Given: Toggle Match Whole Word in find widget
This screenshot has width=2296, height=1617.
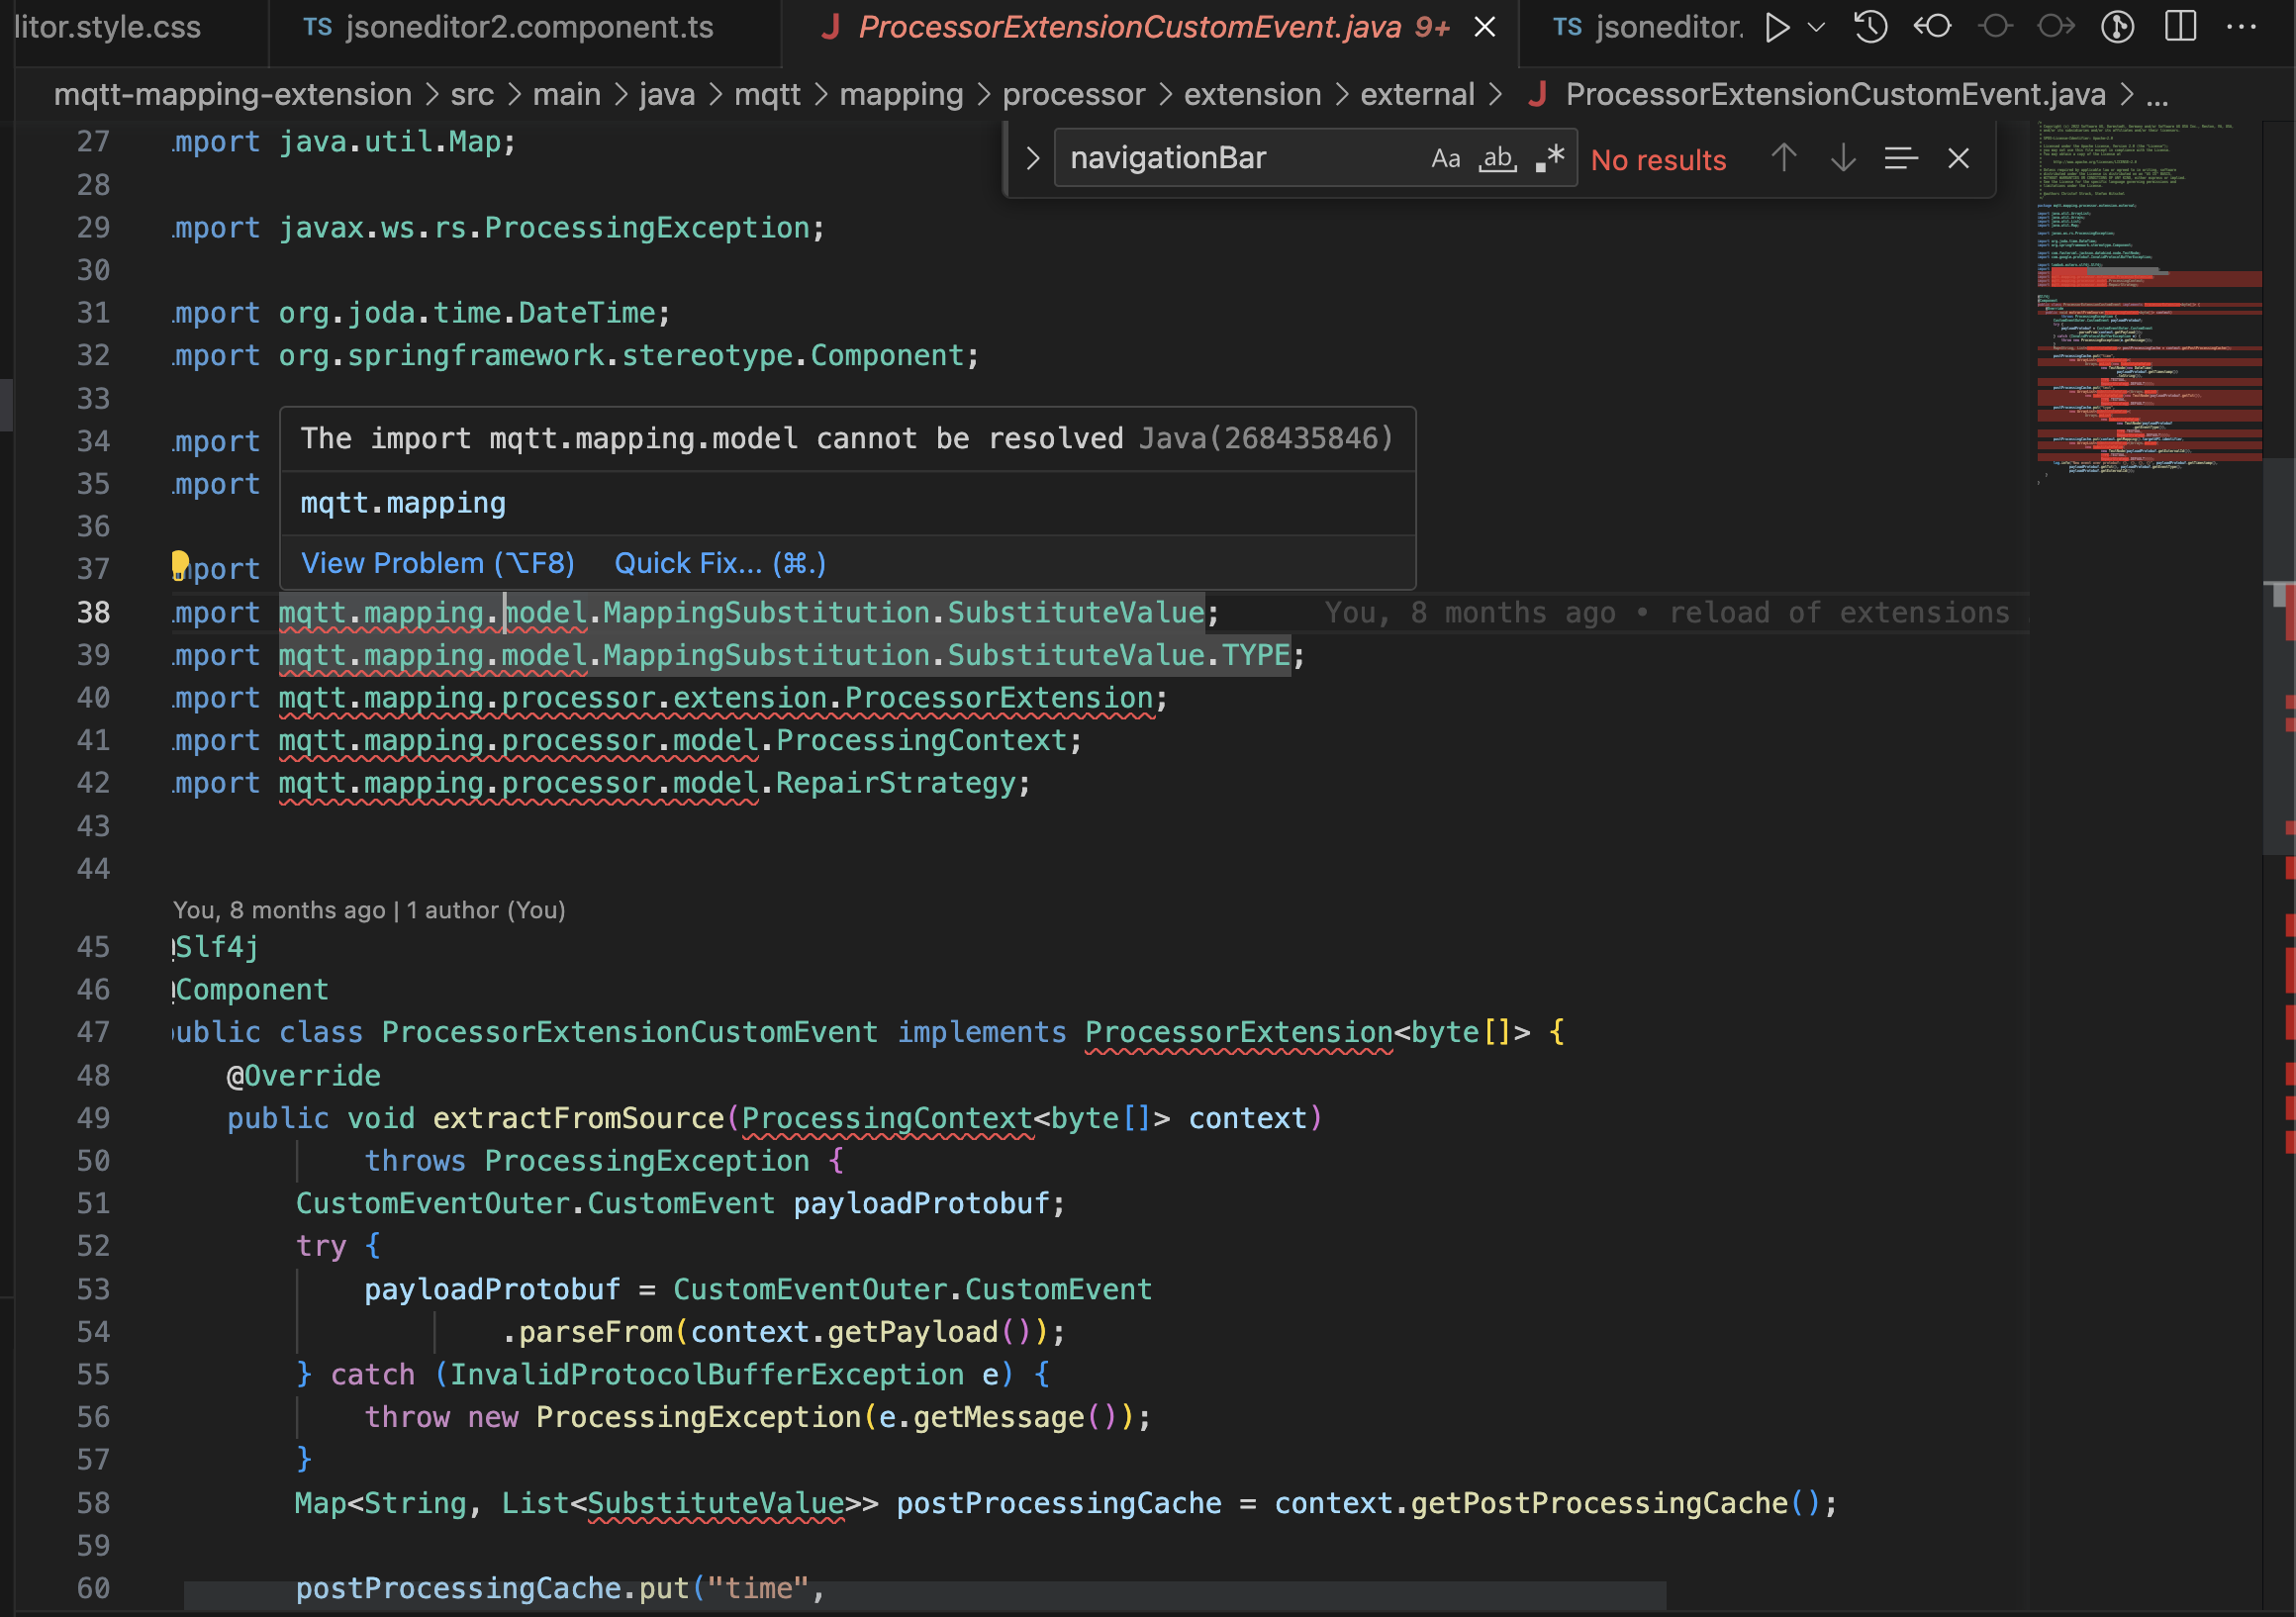Looking at the screenshot, I should [1497, 158].
